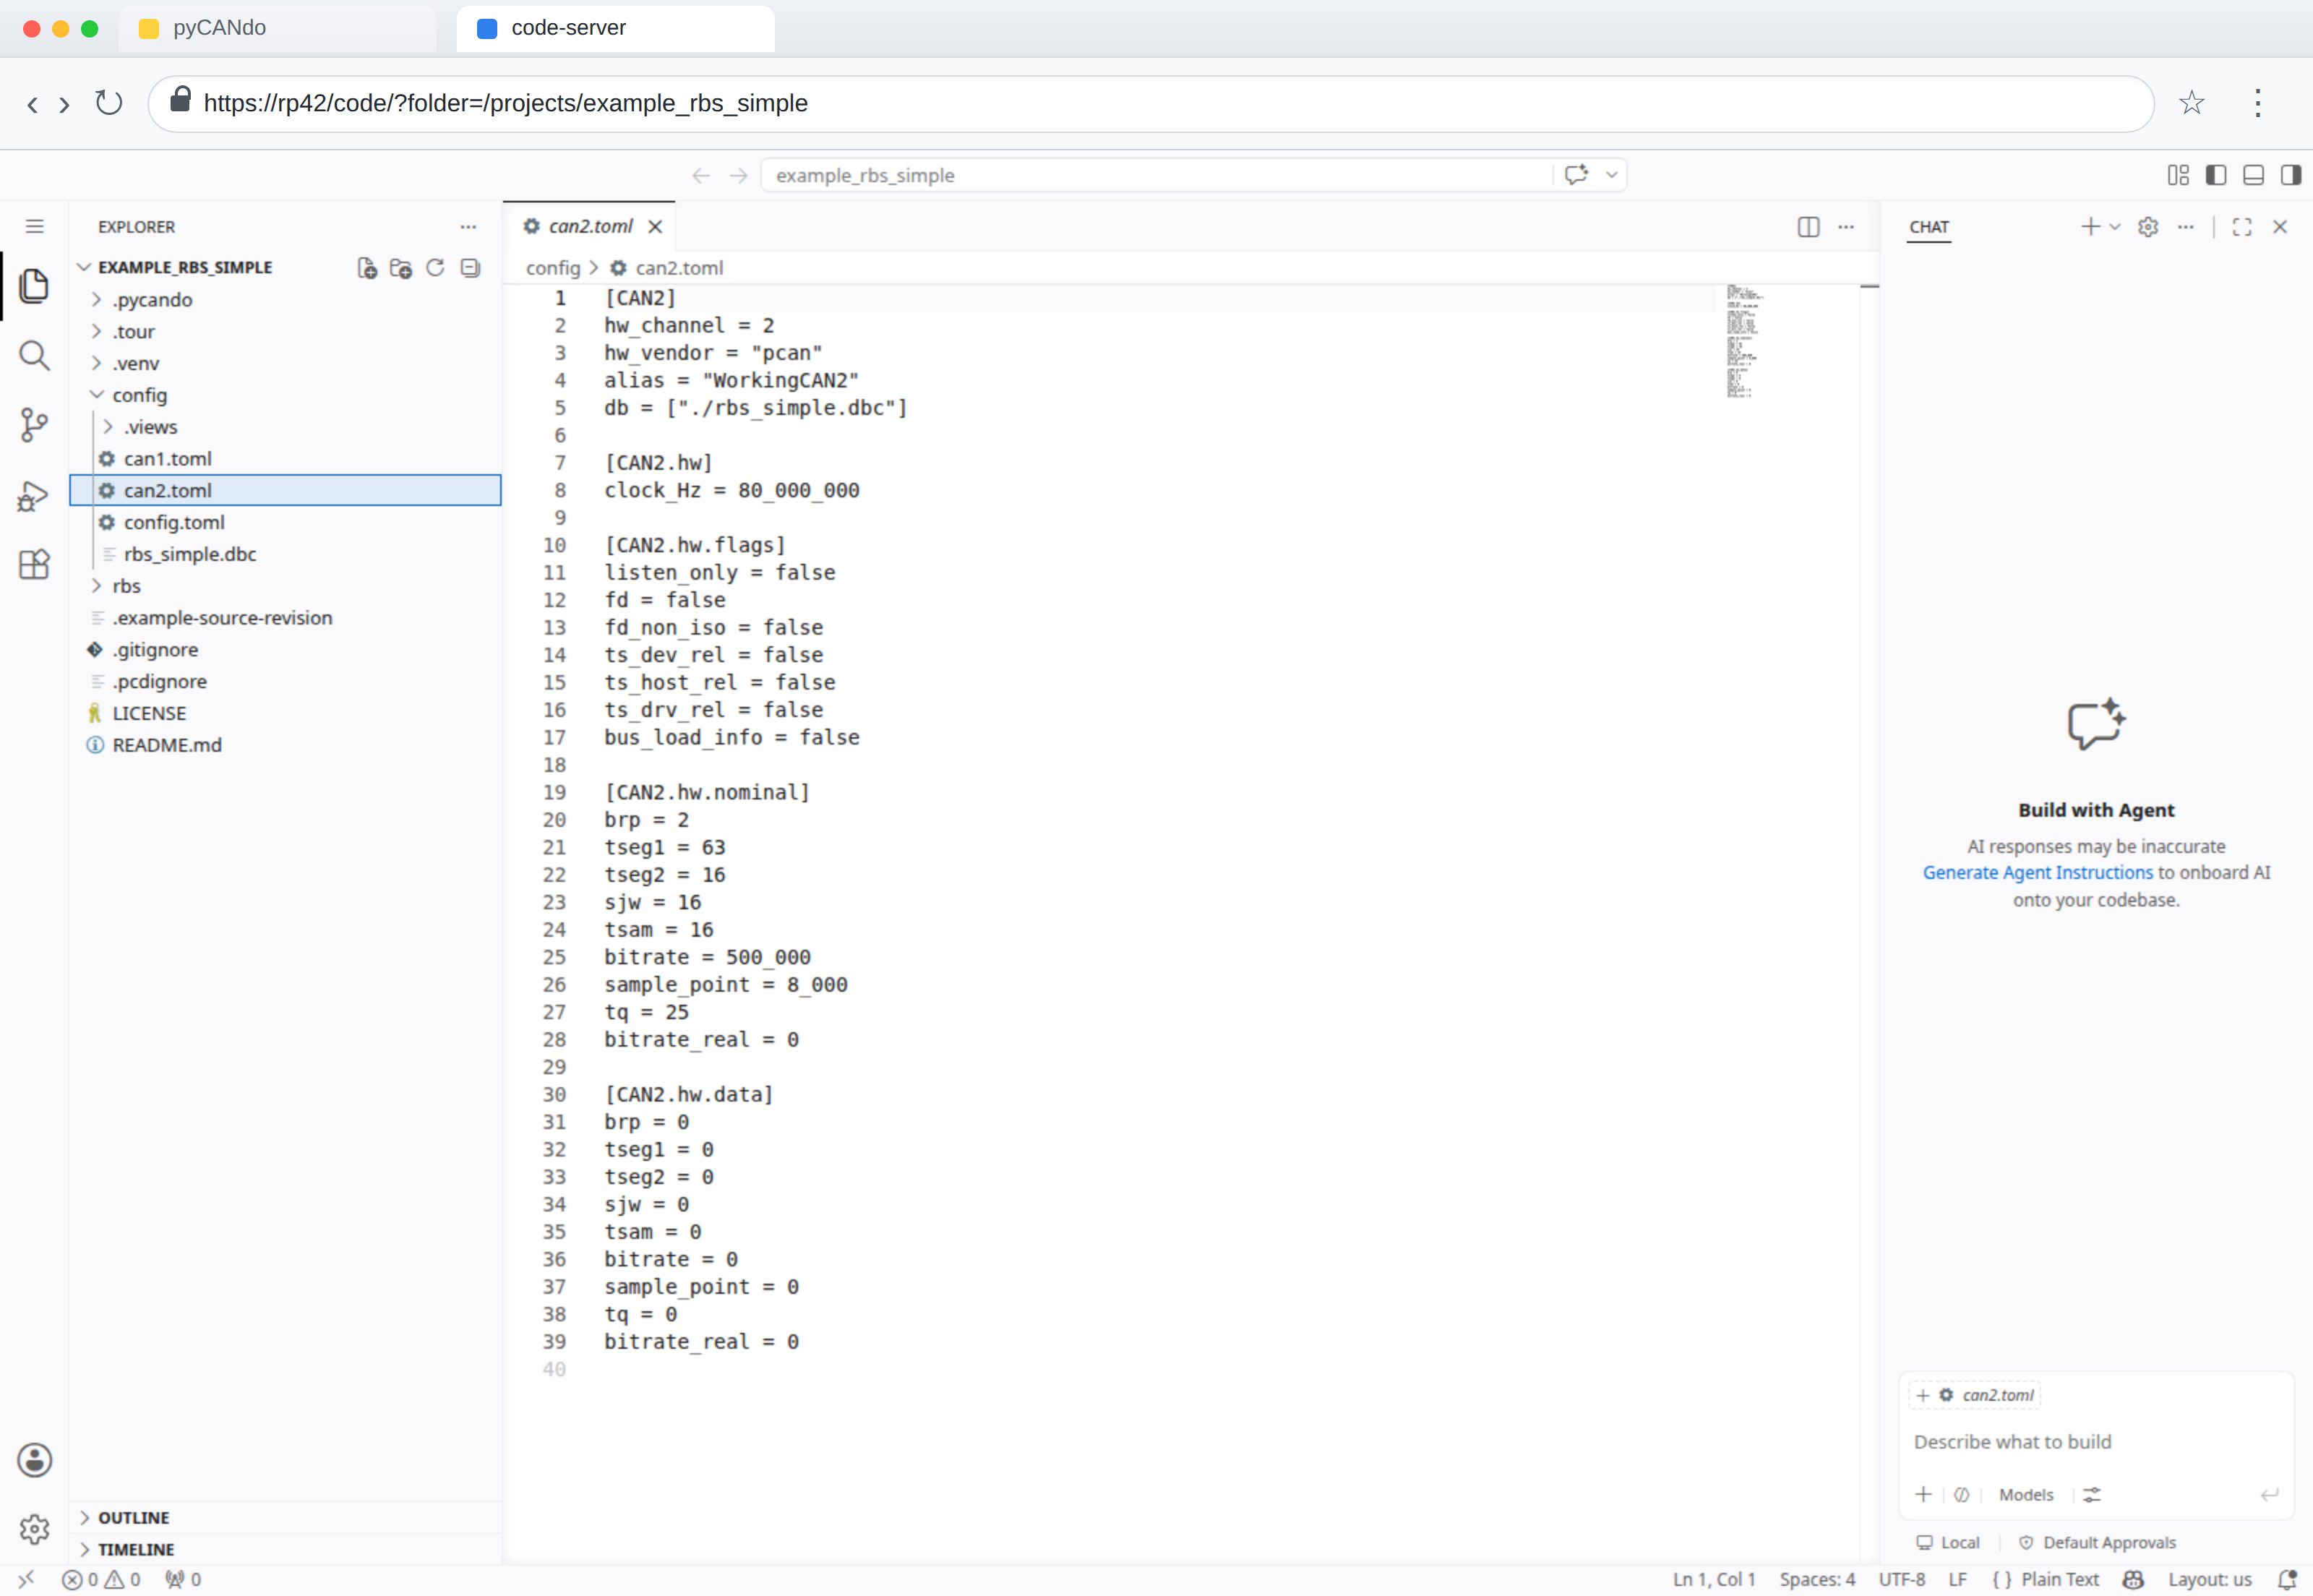2313x1596 pixels.
Task: Maximize the chat panel
Action: point(2242,227)
